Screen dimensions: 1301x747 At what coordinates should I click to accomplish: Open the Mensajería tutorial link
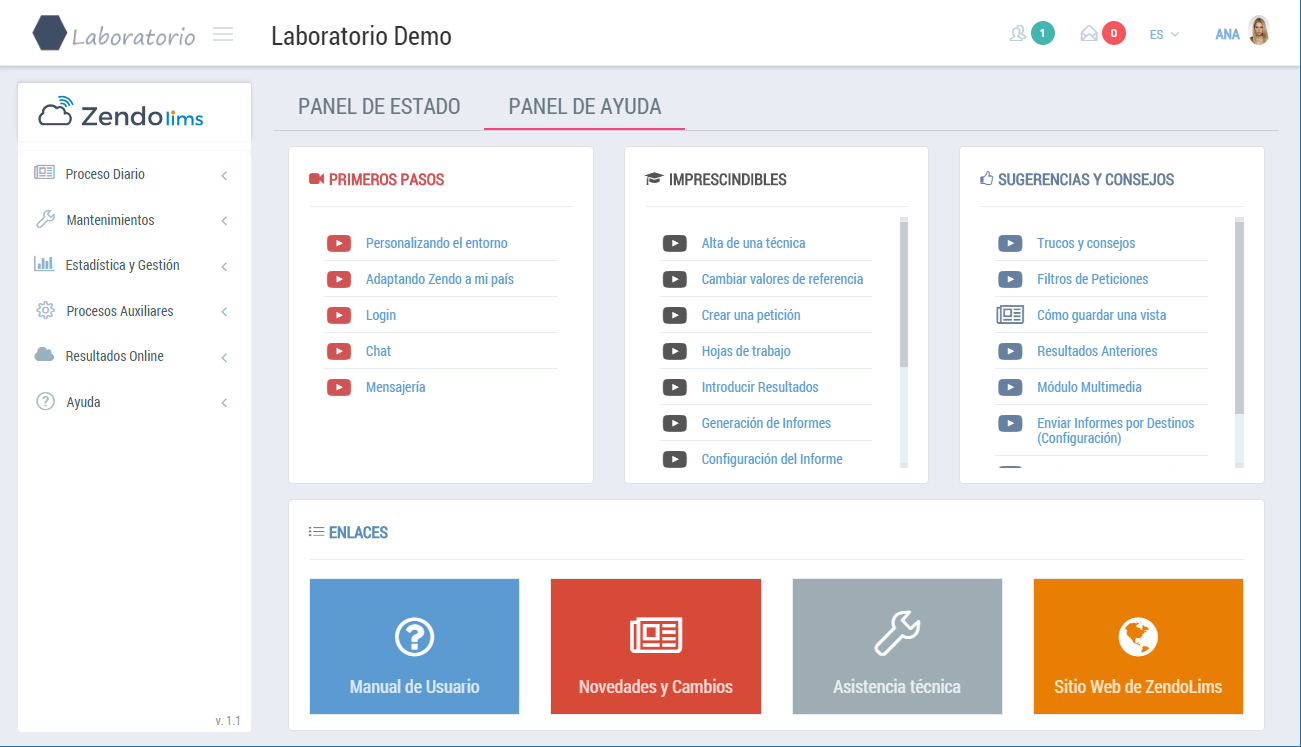(395, 387)
